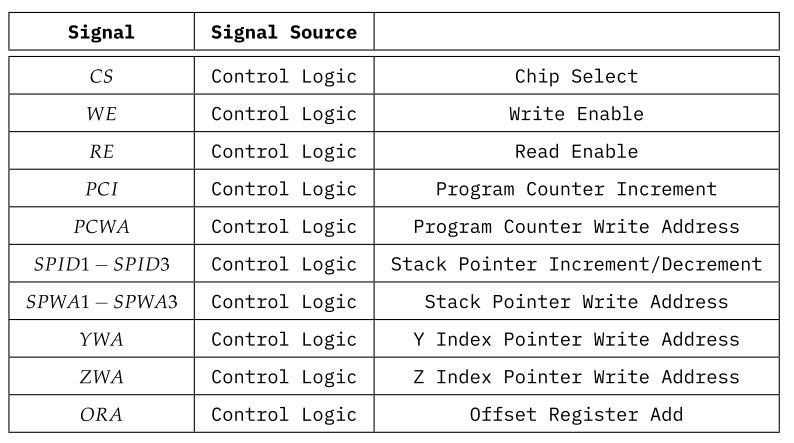Select the SPID1 − SPID3 signal cell
Screen dimensions: 794x443
coord(101,265)
